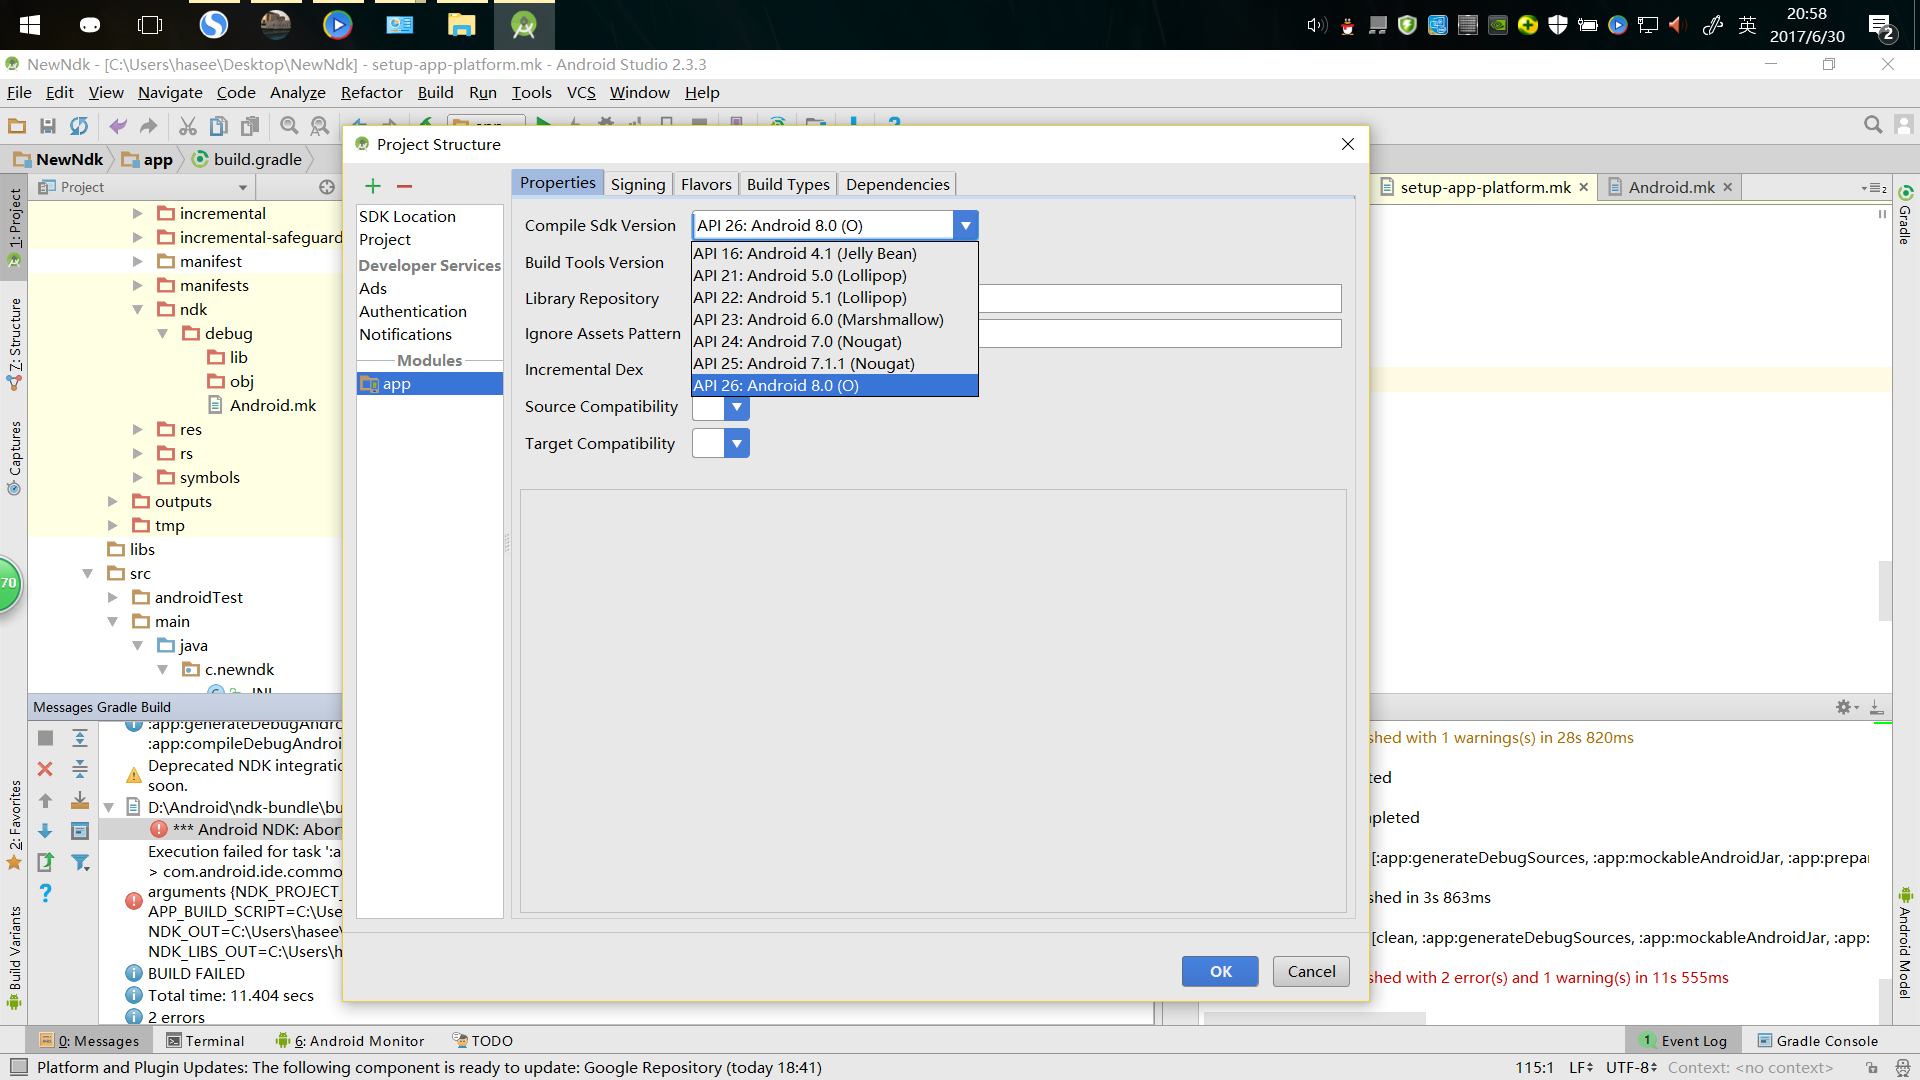The image size is (1920, 1080).
Task: Expand Source Compatibility dropdown
Action: tap(736, 406)
